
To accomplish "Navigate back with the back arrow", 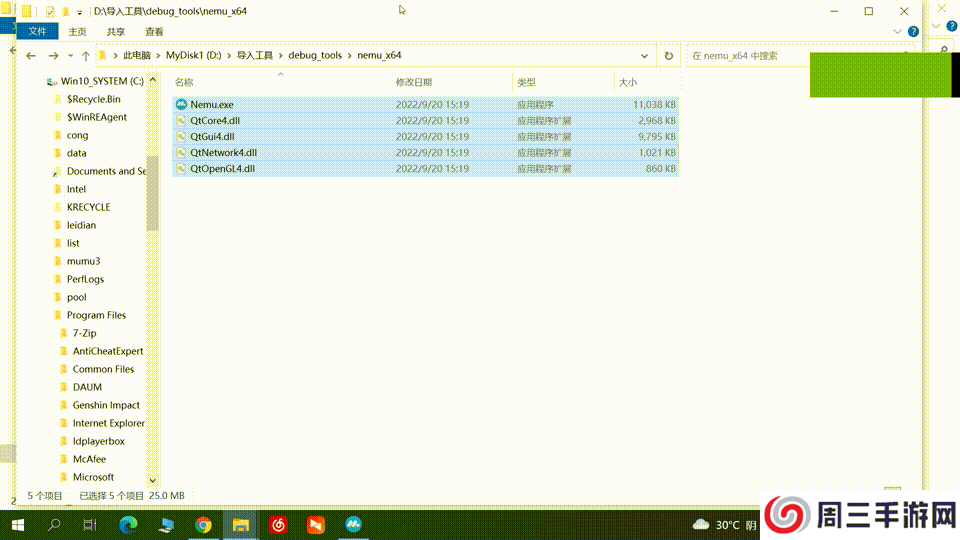I will [x=31, y=56].
